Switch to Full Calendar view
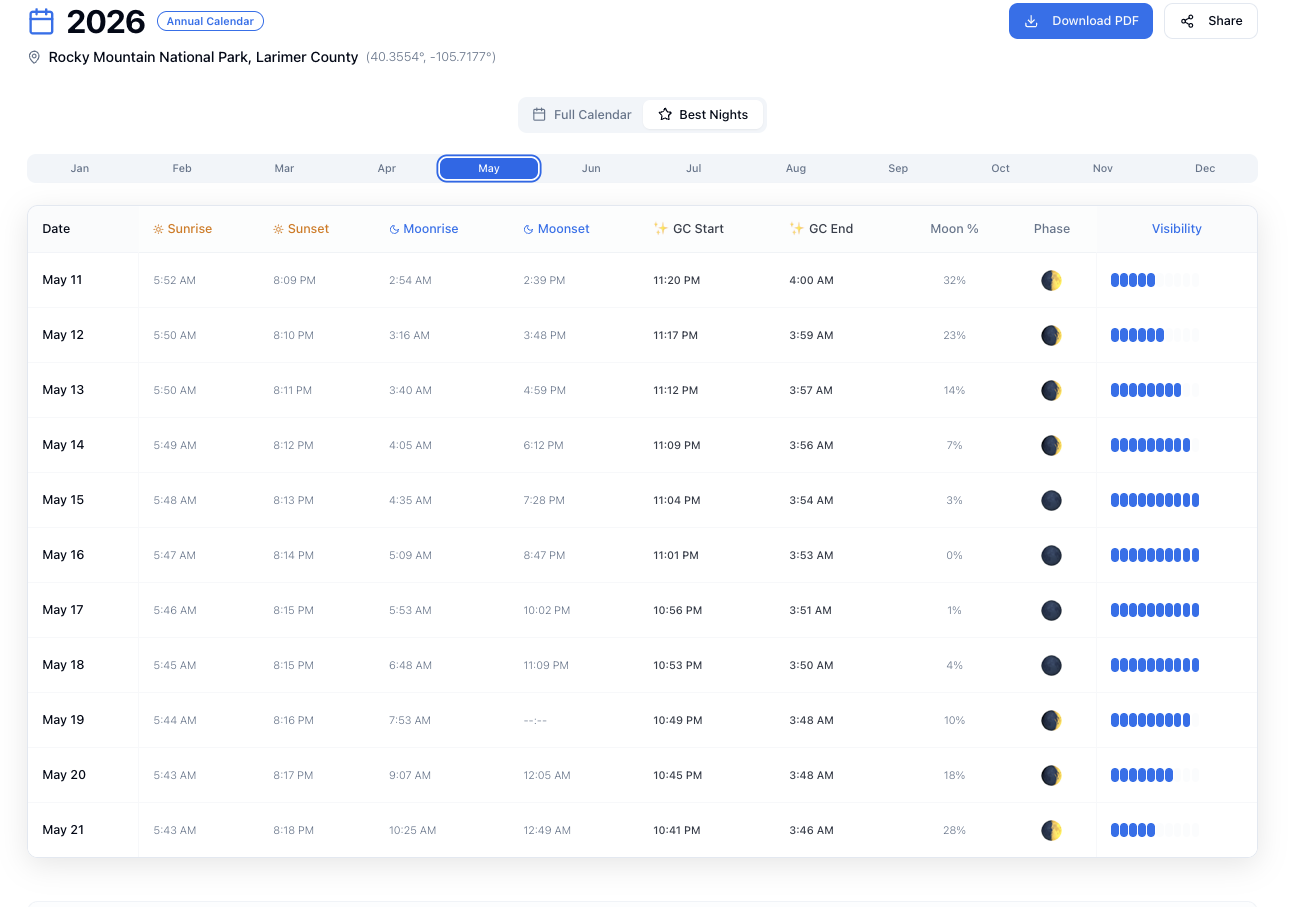1296x907 pixels. (582, 115)
